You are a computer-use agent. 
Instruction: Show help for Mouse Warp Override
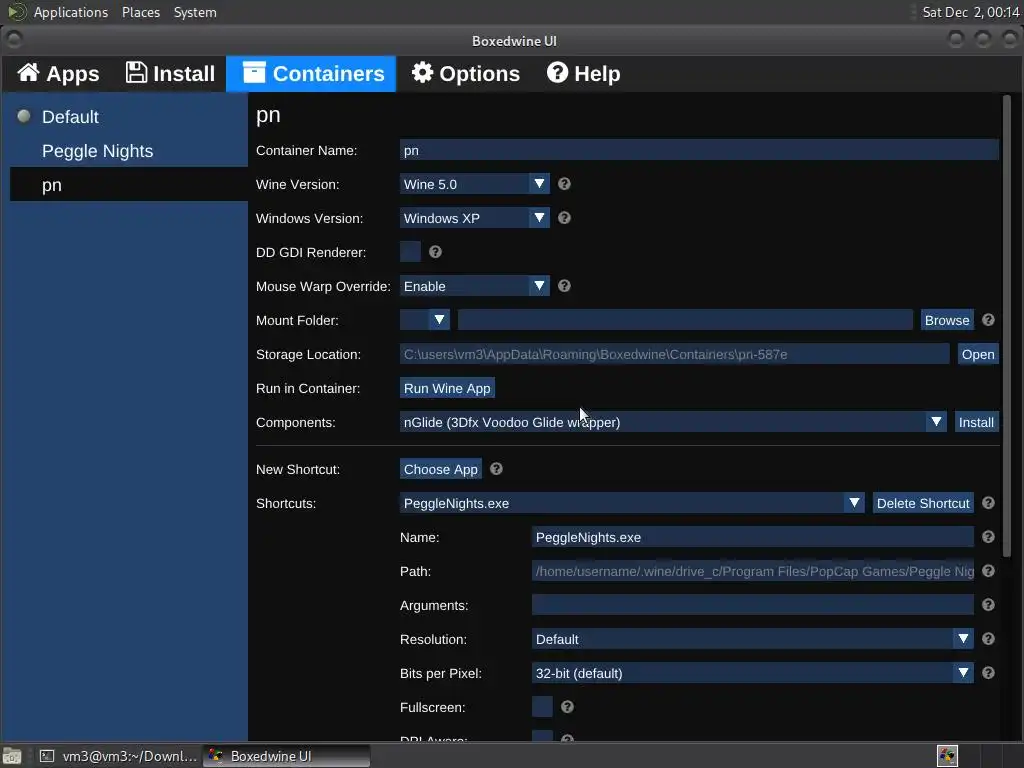pyautogui.click(x=564, y=286)
